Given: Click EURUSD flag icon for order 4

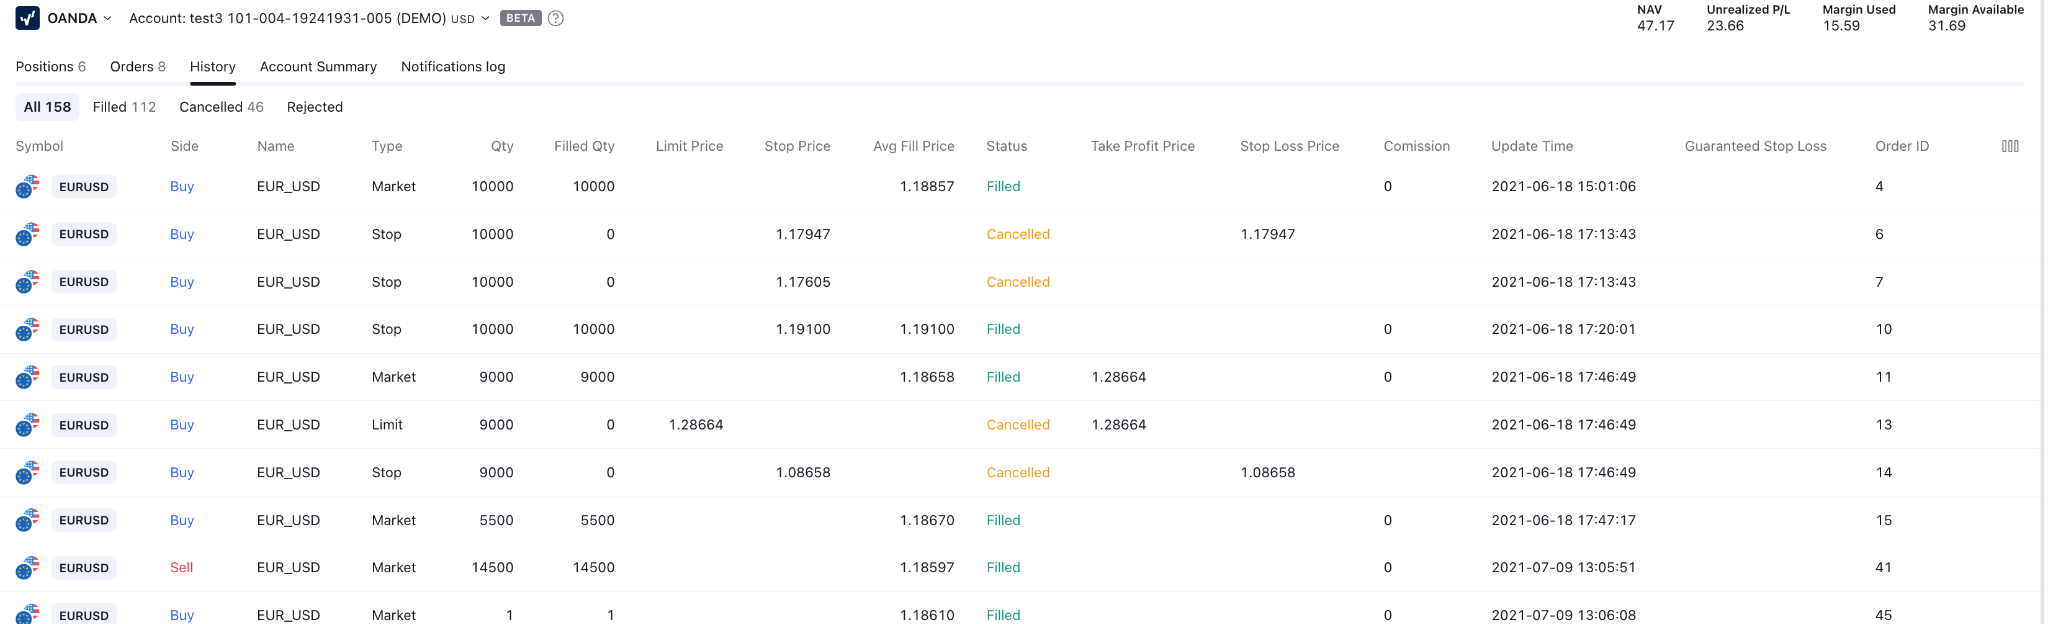Looking at the screenshot, I should 27,187.
